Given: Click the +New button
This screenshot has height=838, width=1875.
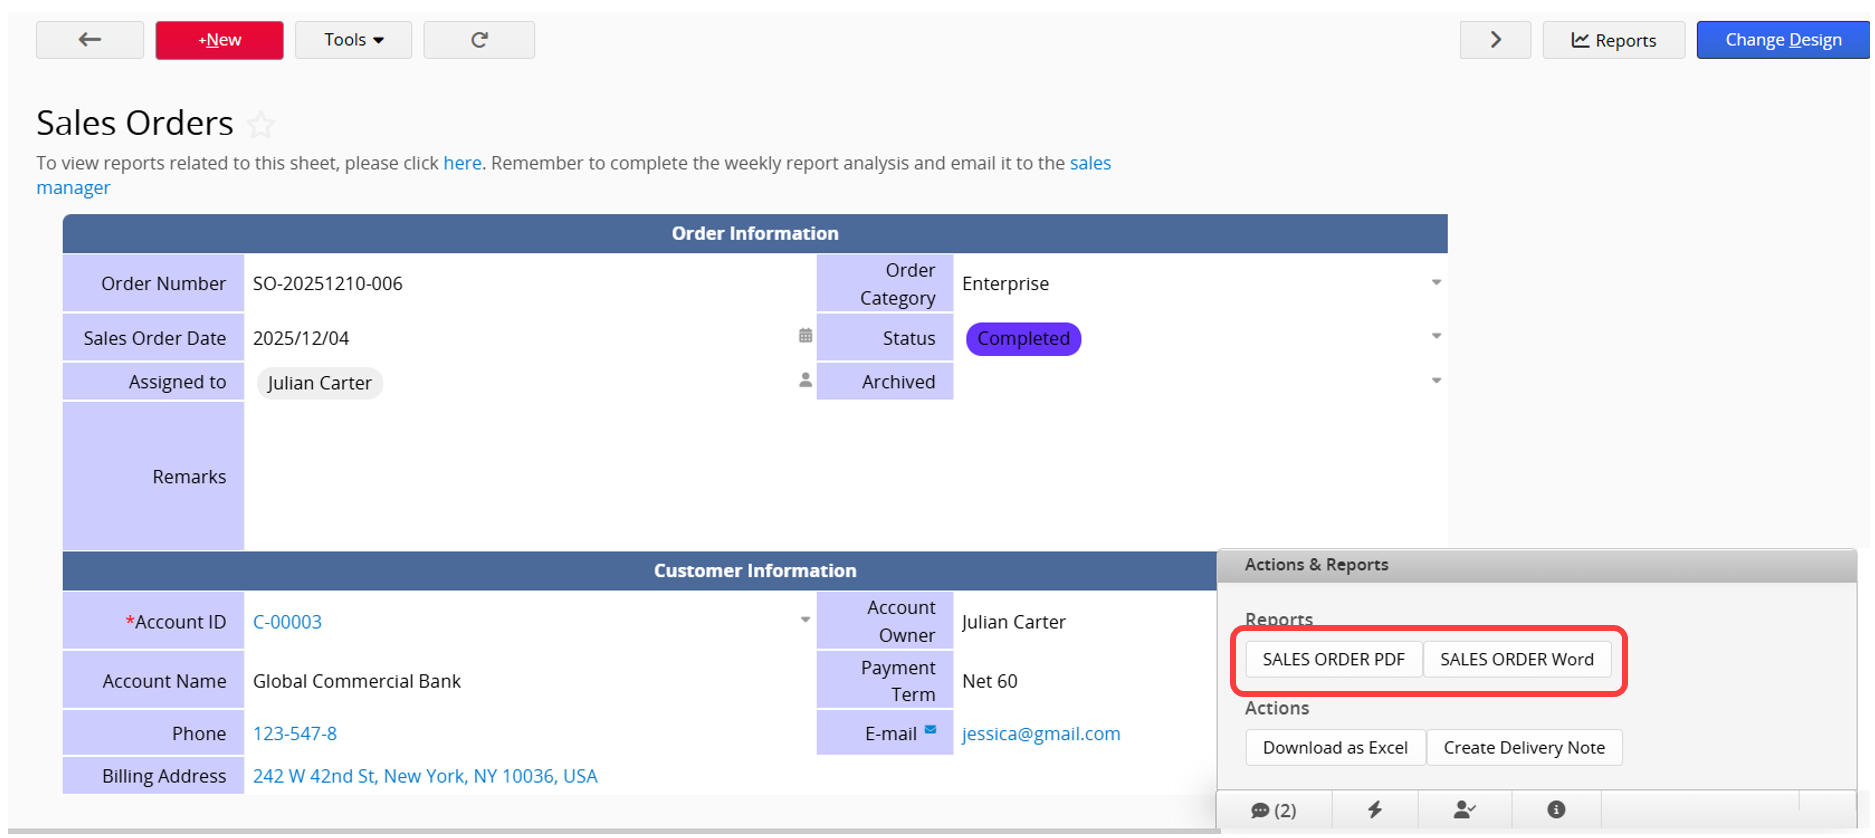Looking at the screenshot, I should 219,40.
